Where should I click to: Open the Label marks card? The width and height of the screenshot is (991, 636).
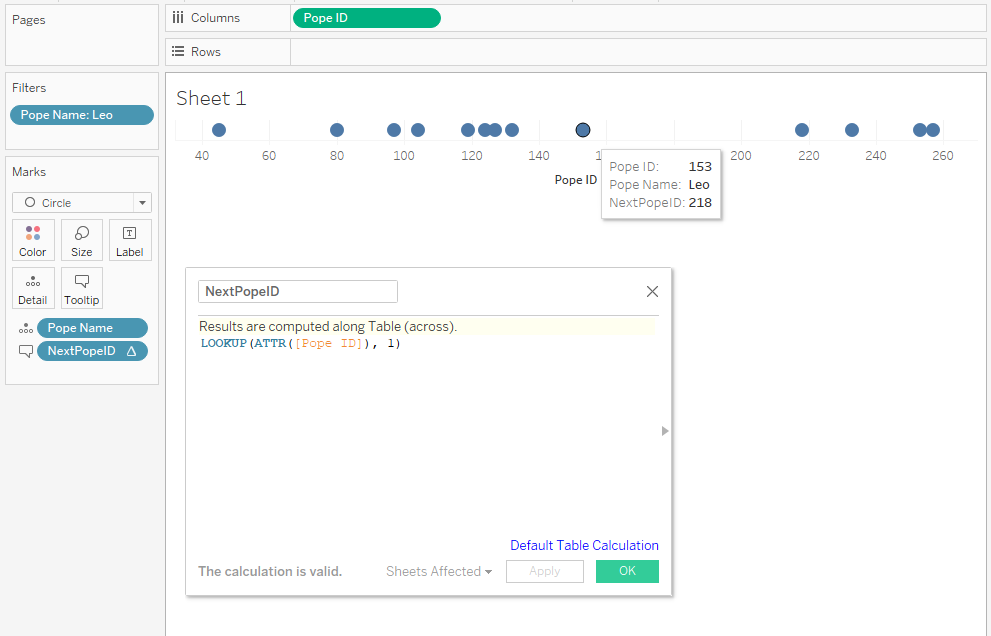coord(130,240)
